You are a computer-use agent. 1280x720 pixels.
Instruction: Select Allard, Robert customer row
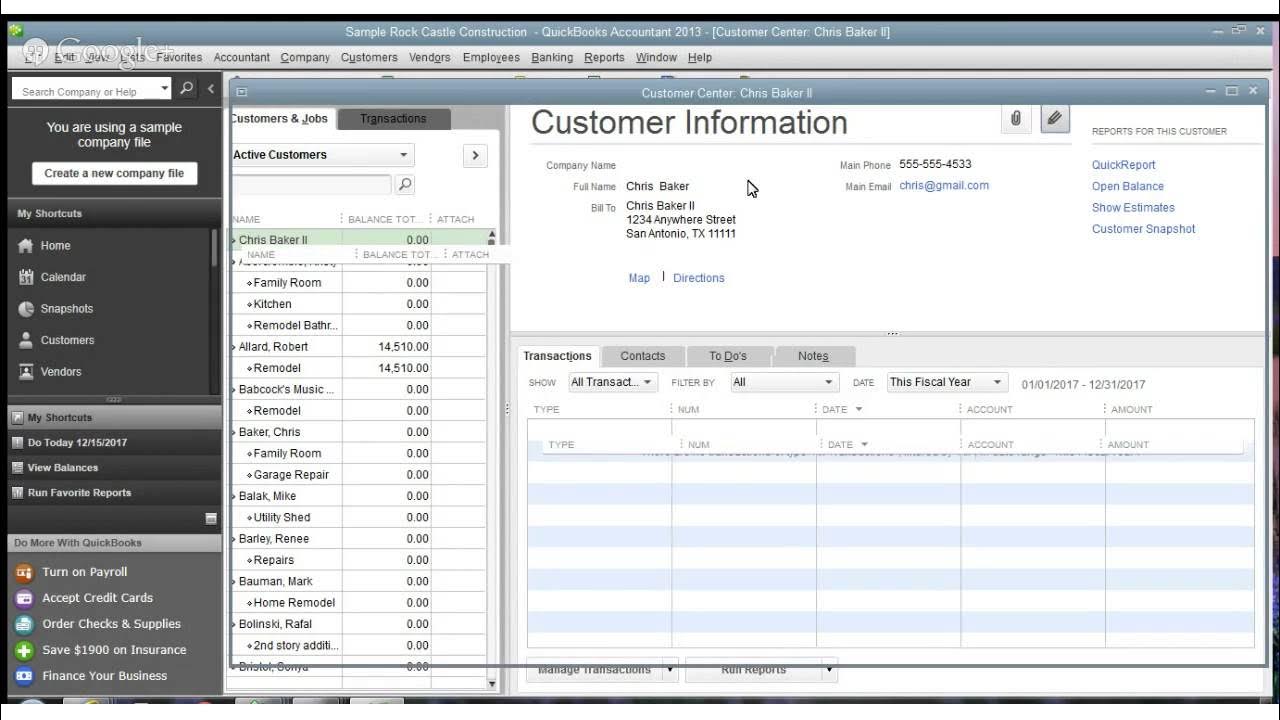[x=359, y=347]
